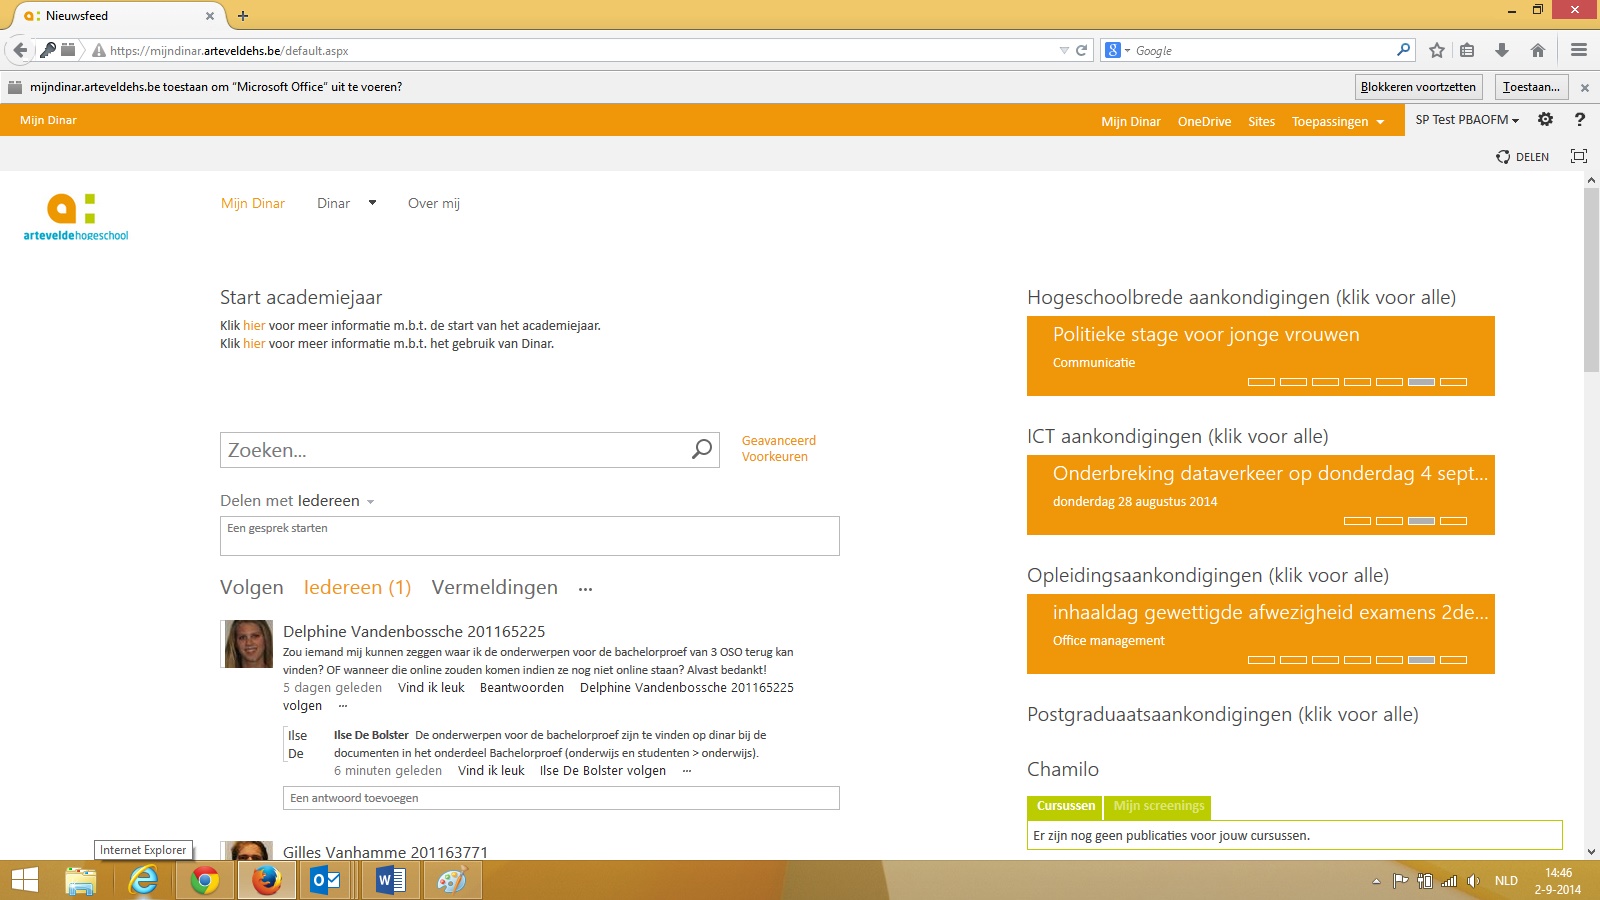Switch to the Mijn screenings tab

(x=1157, y=806)
